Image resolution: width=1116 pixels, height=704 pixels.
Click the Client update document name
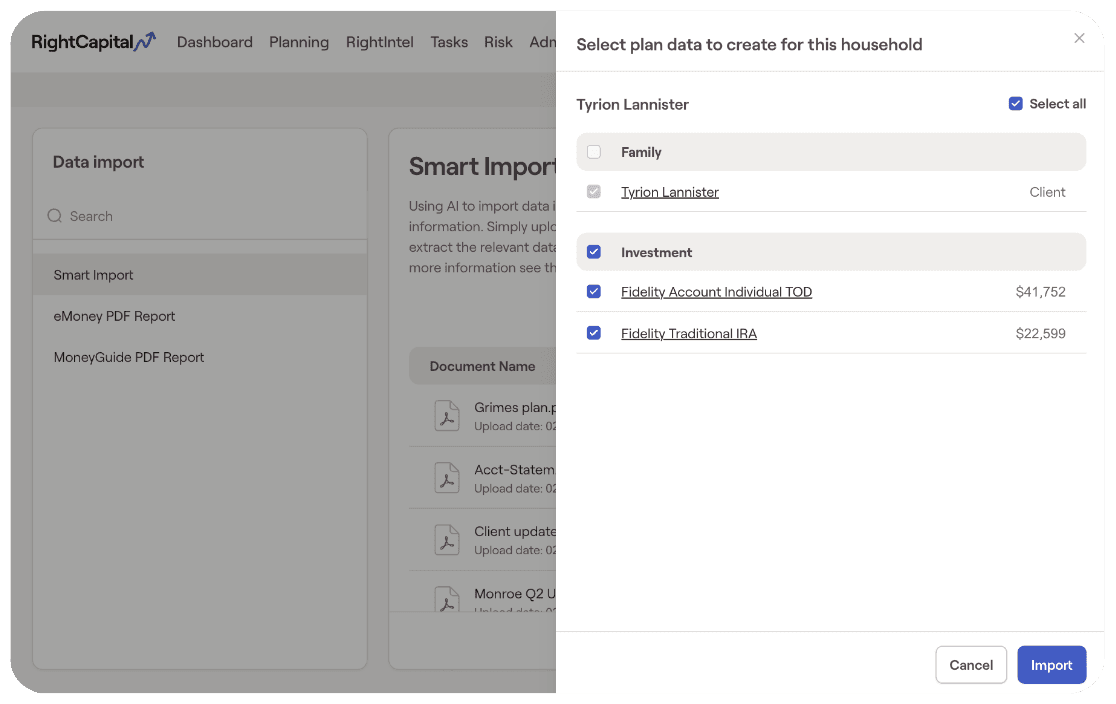click(x=515, y=532)
